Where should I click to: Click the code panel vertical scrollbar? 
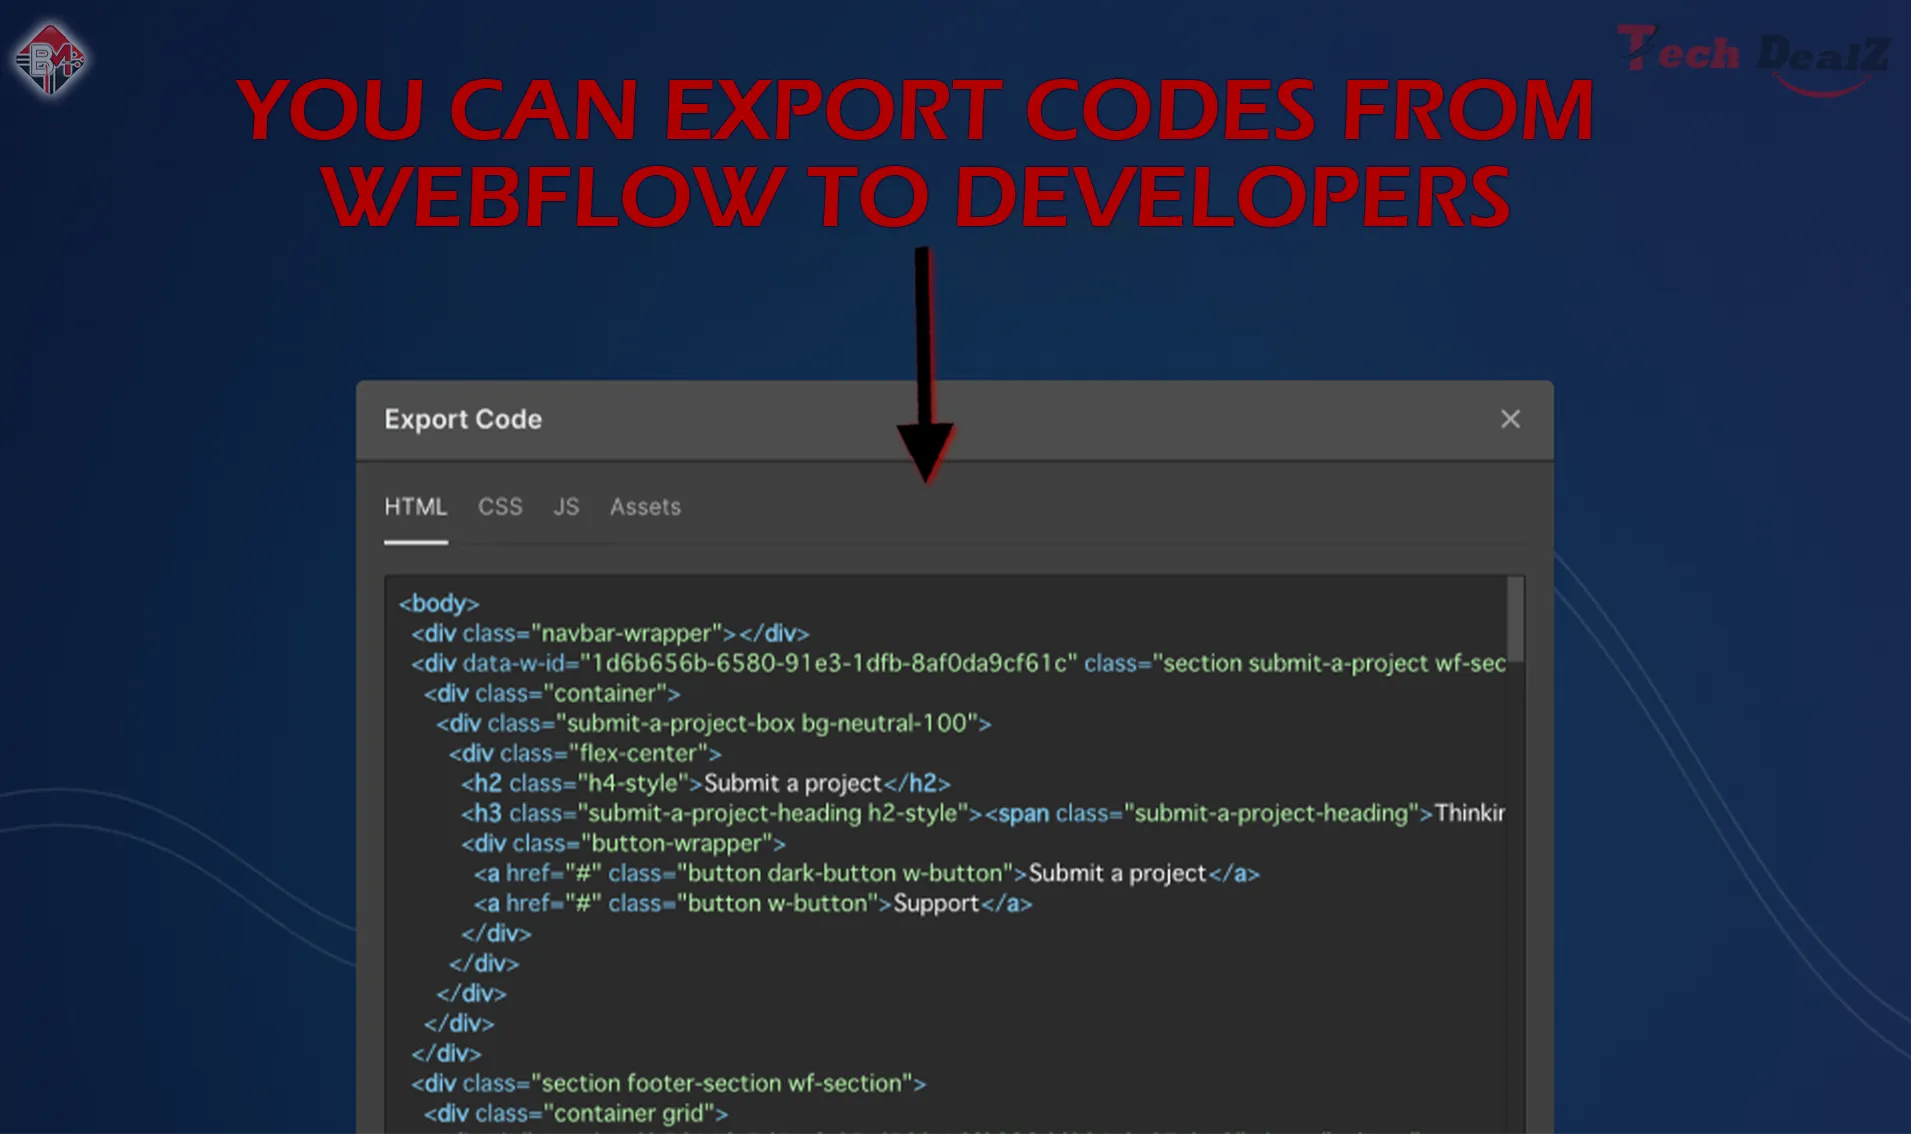point(1515,620)
